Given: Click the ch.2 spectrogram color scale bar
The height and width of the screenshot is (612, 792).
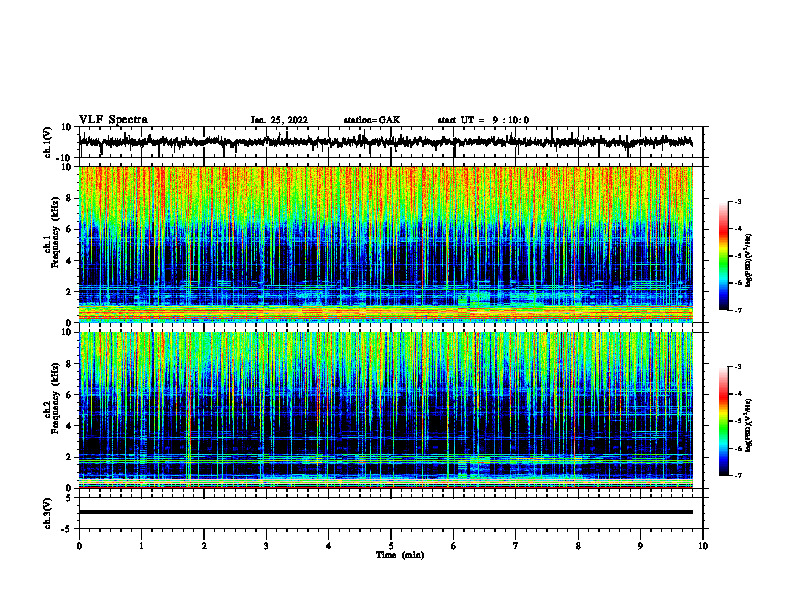Looking at the screenshot, I should [x=724, y=421].
